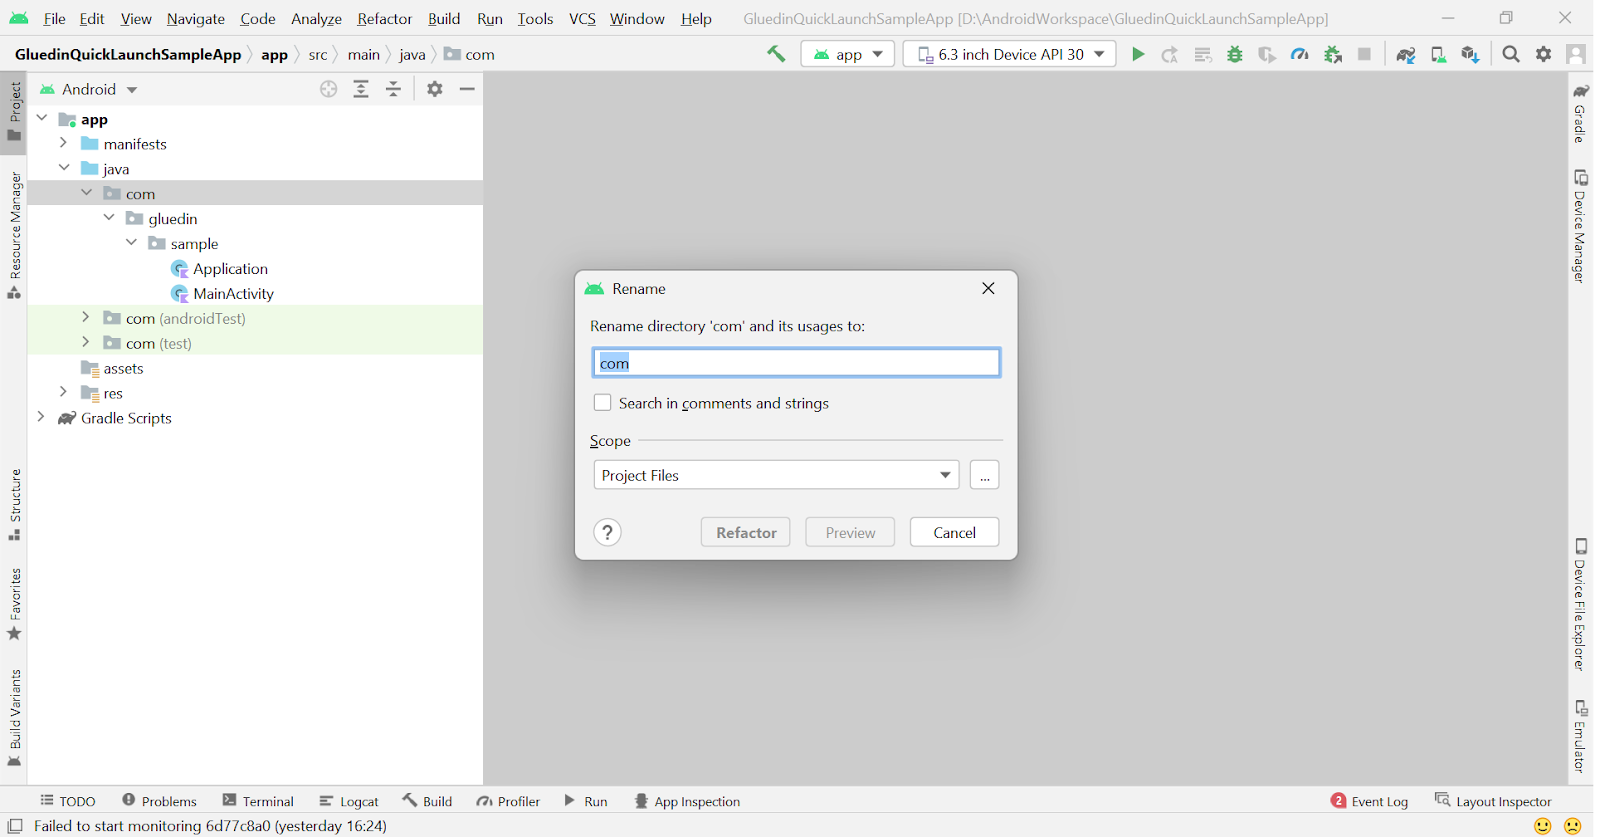Click the Make Project hammer icon
The image size is (1600, 837).
point(776,54)
